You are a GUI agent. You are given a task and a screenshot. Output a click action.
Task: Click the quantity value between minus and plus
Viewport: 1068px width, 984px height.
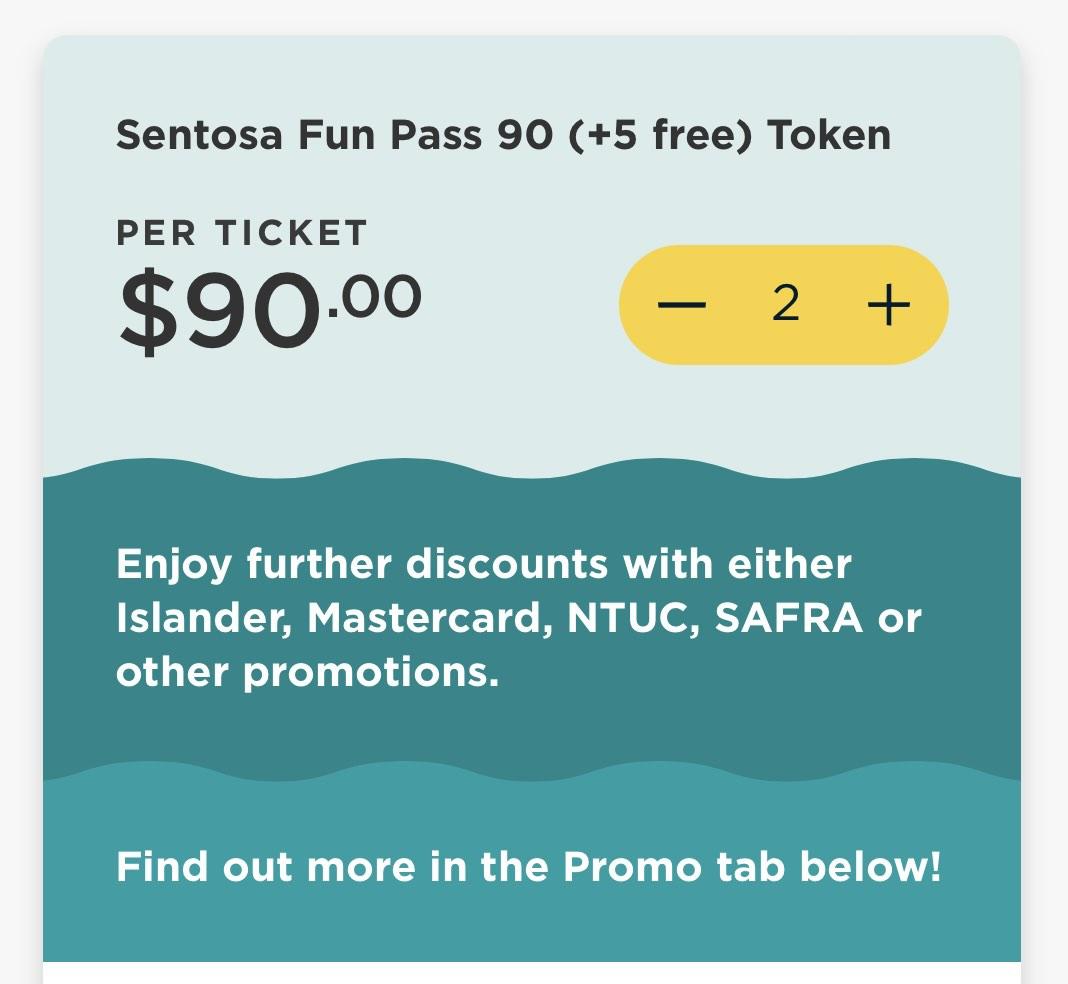pos(786,304)
